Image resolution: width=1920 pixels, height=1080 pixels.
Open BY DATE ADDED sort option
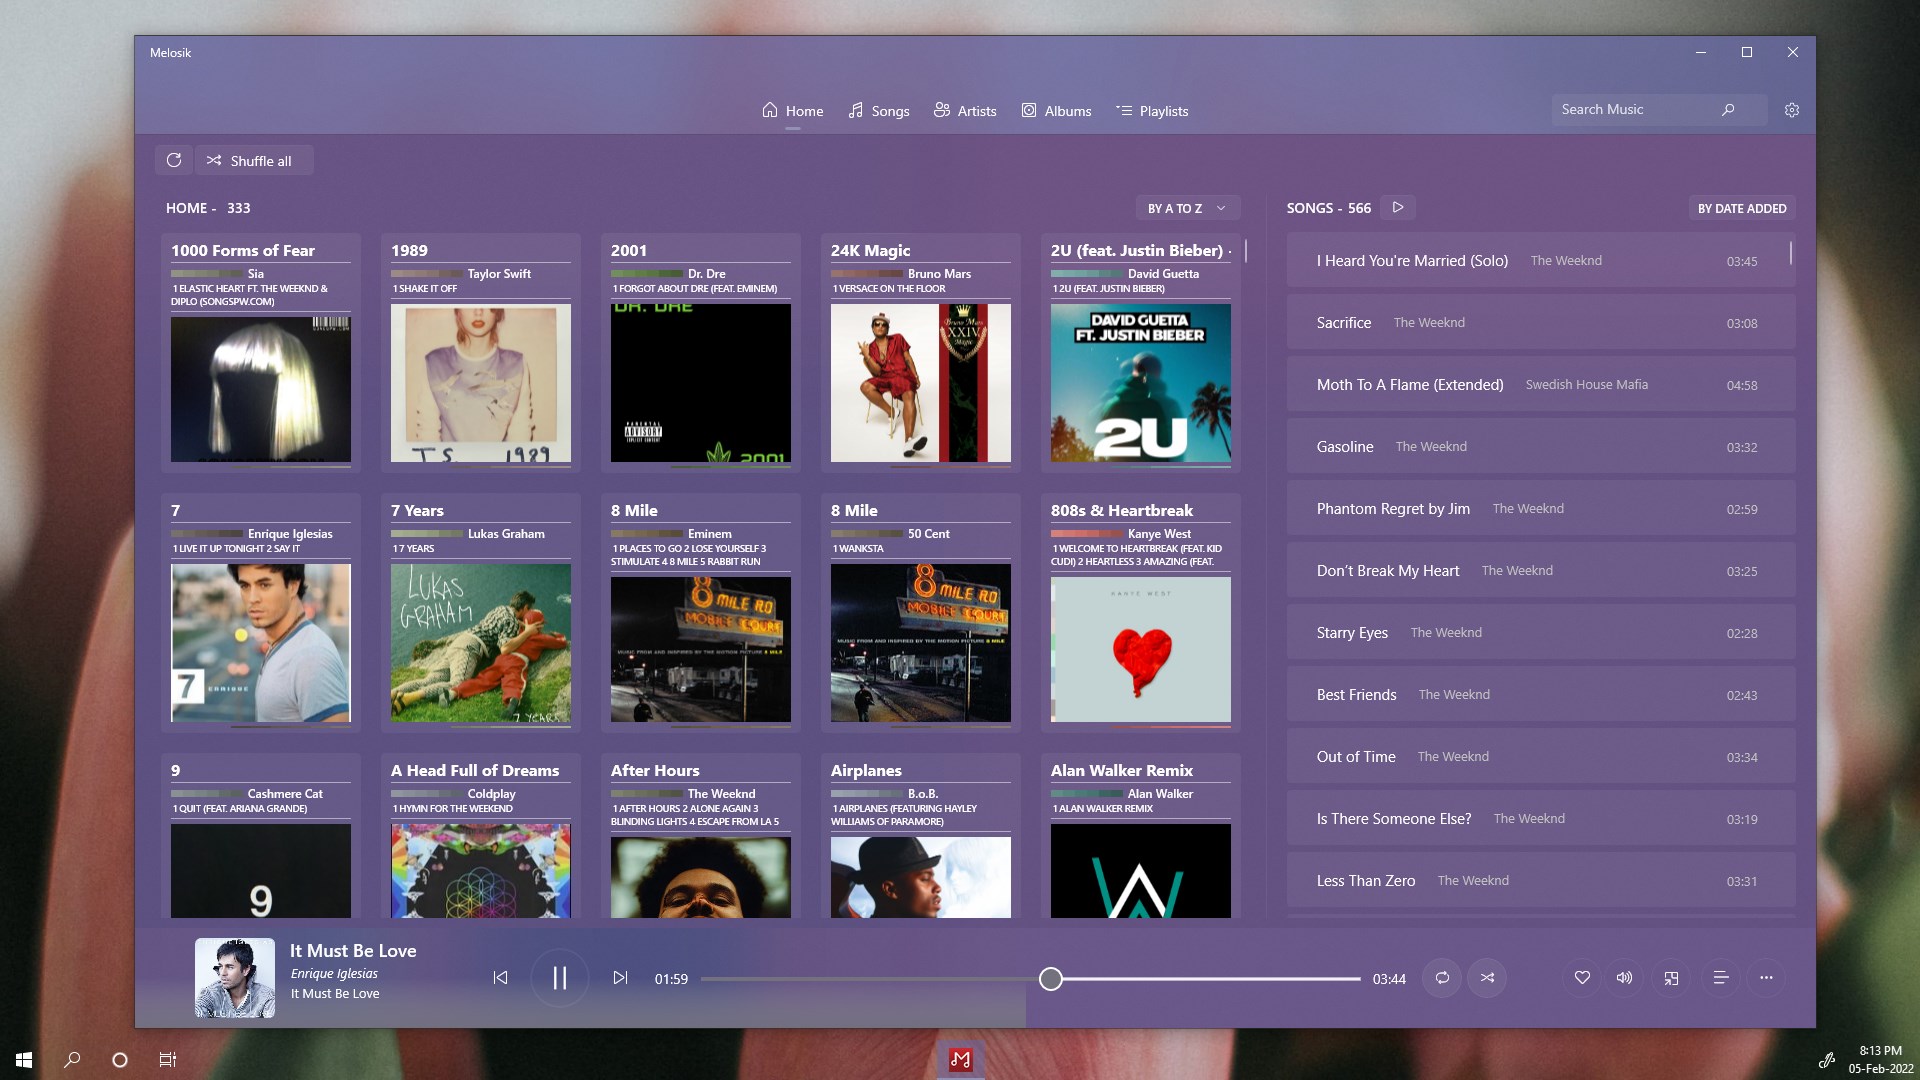(1741, 208)
